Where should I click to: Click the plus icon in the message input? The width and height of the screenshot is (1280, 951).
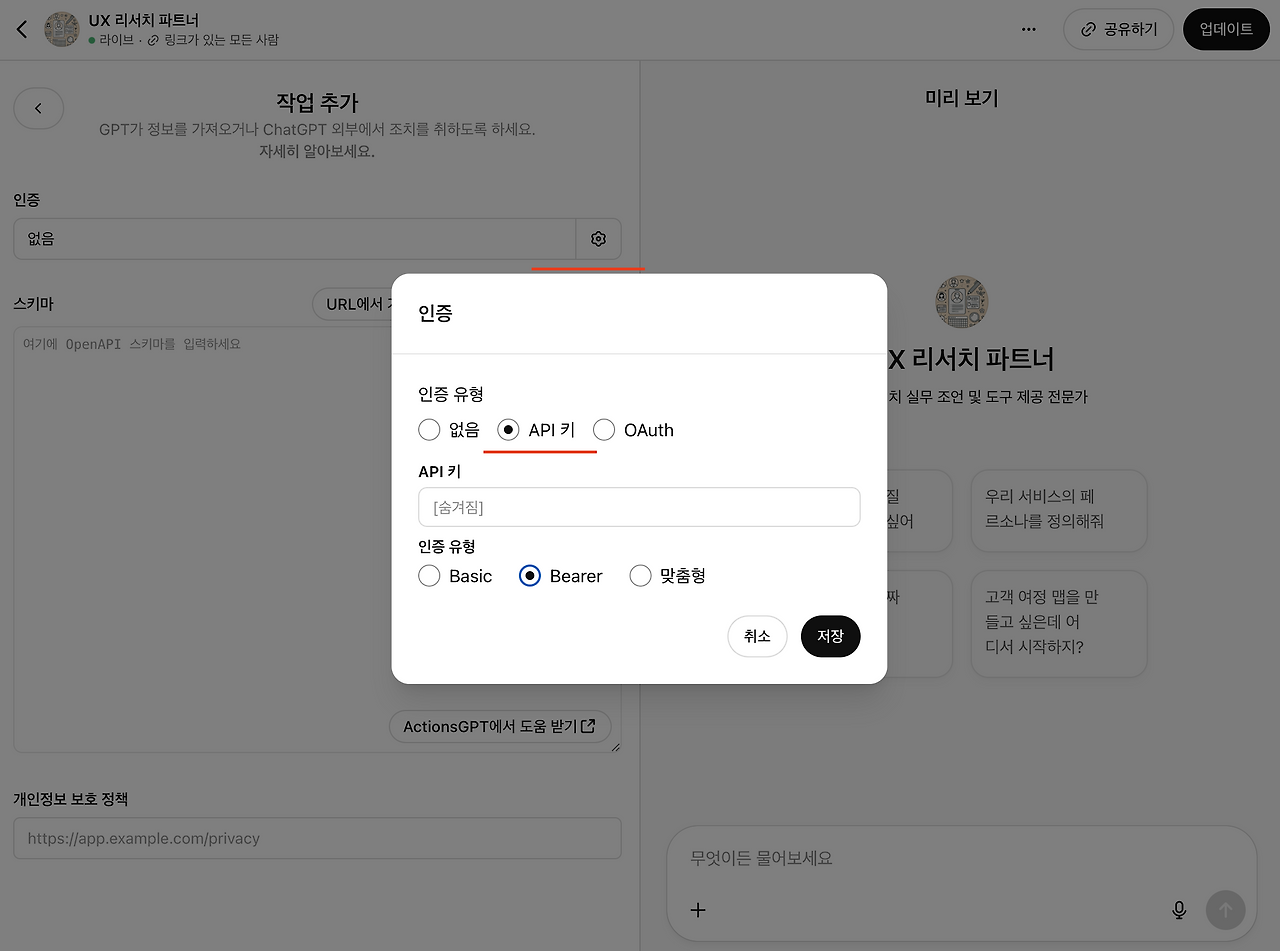point(697,910)
